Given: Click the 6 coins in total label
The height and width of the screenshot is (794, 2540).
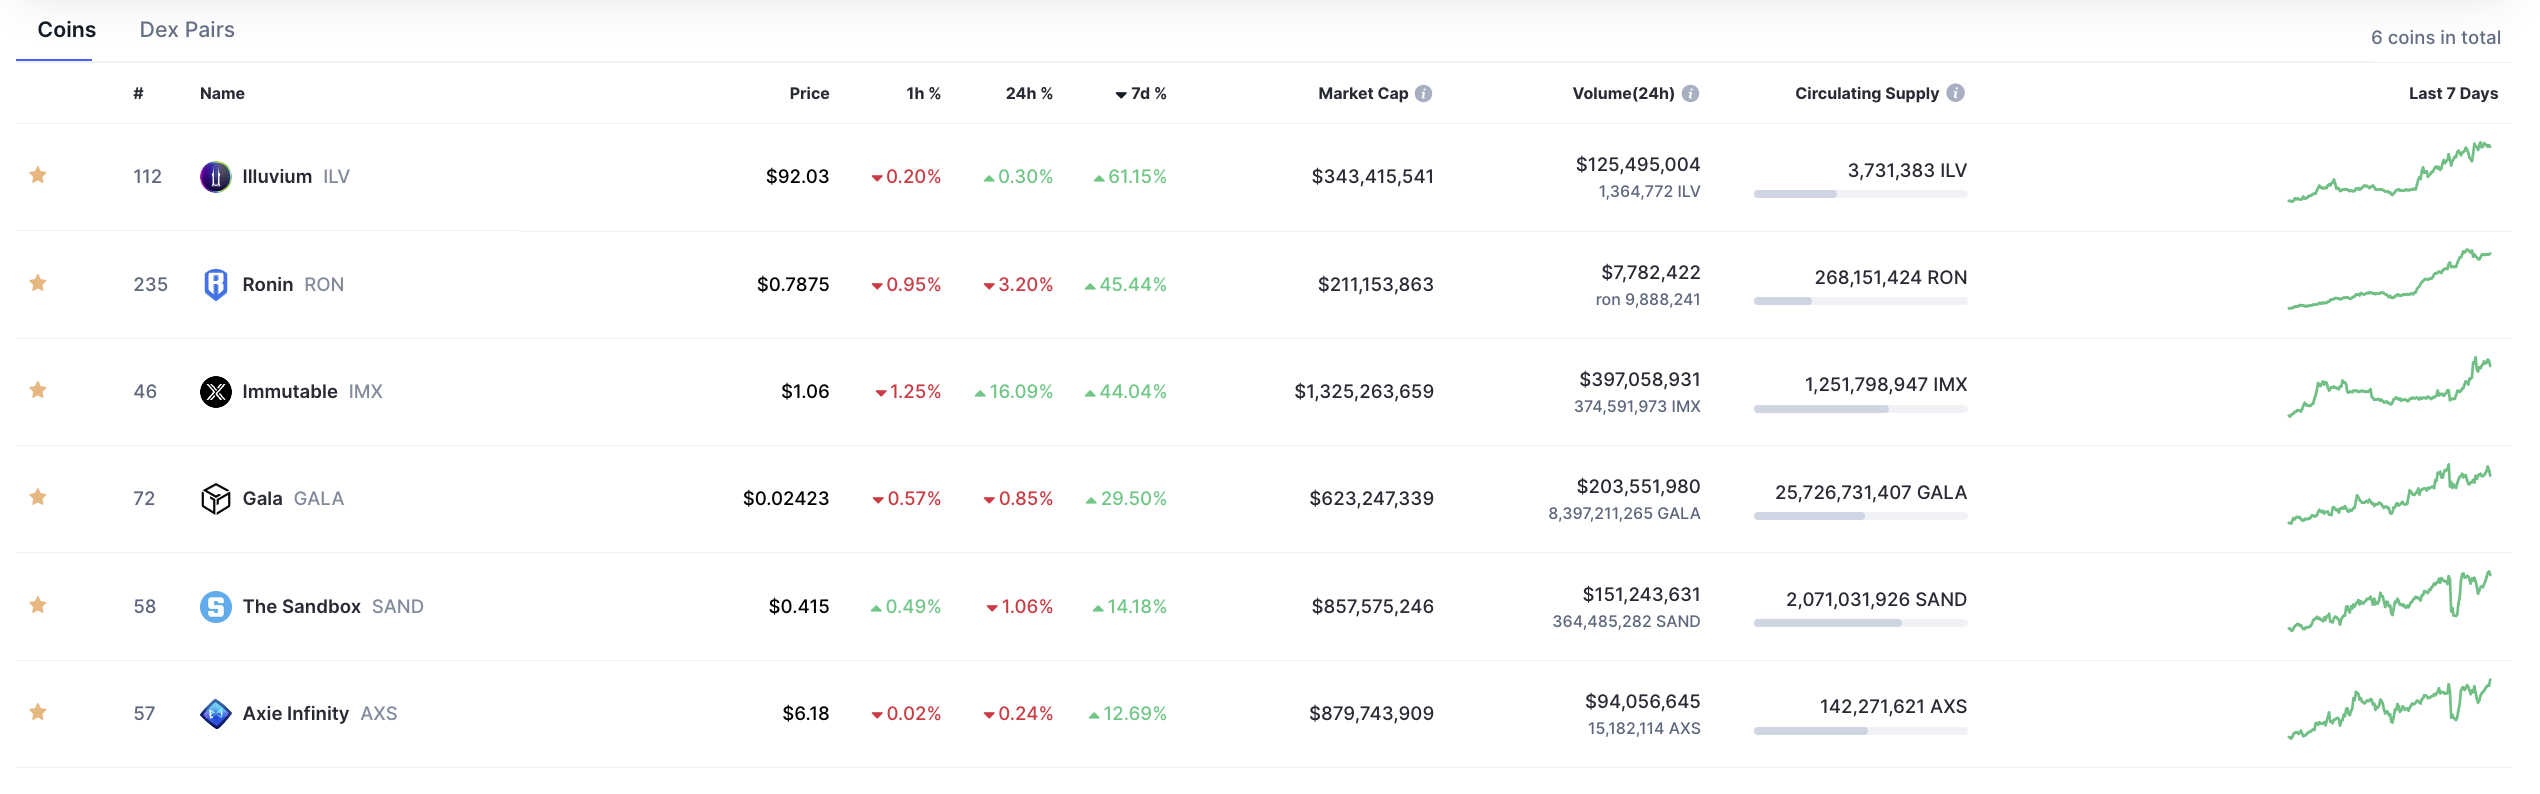Looking at the screenshot, I should click(2436, 37).
